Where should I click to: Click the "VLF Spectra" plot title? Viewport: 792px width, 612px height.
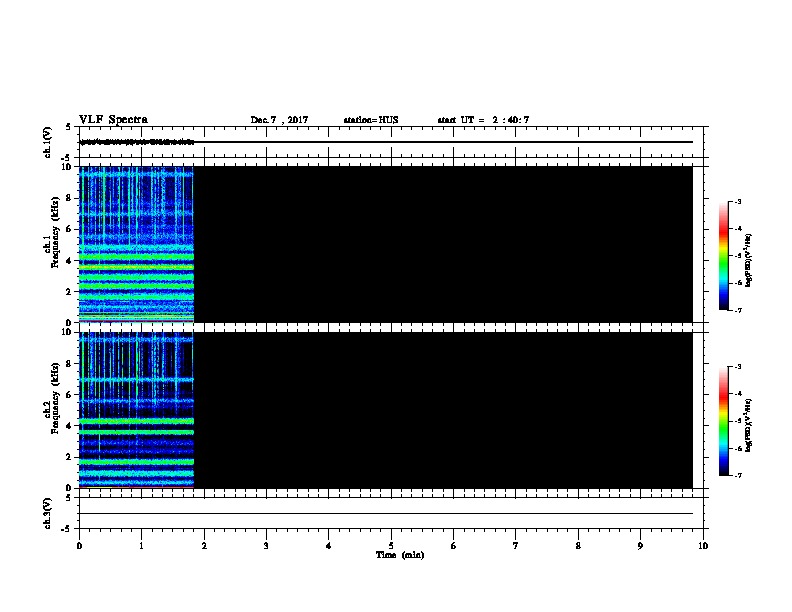pos(113,120)
